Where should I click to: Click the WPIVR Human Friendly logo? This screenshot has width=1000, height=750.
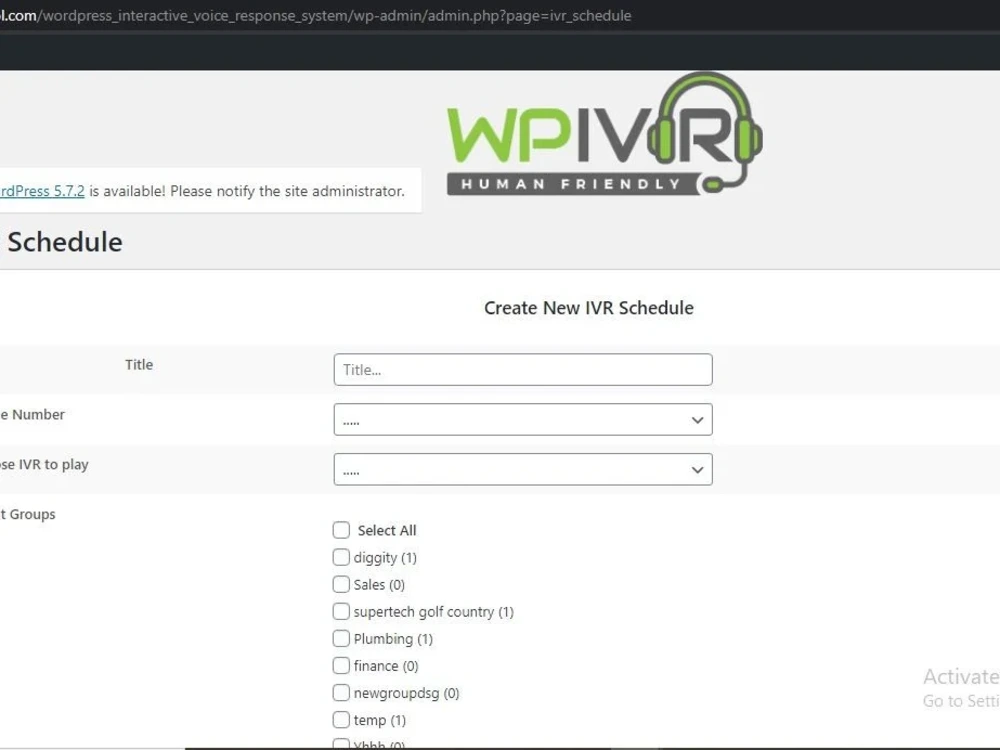[605, 133]
